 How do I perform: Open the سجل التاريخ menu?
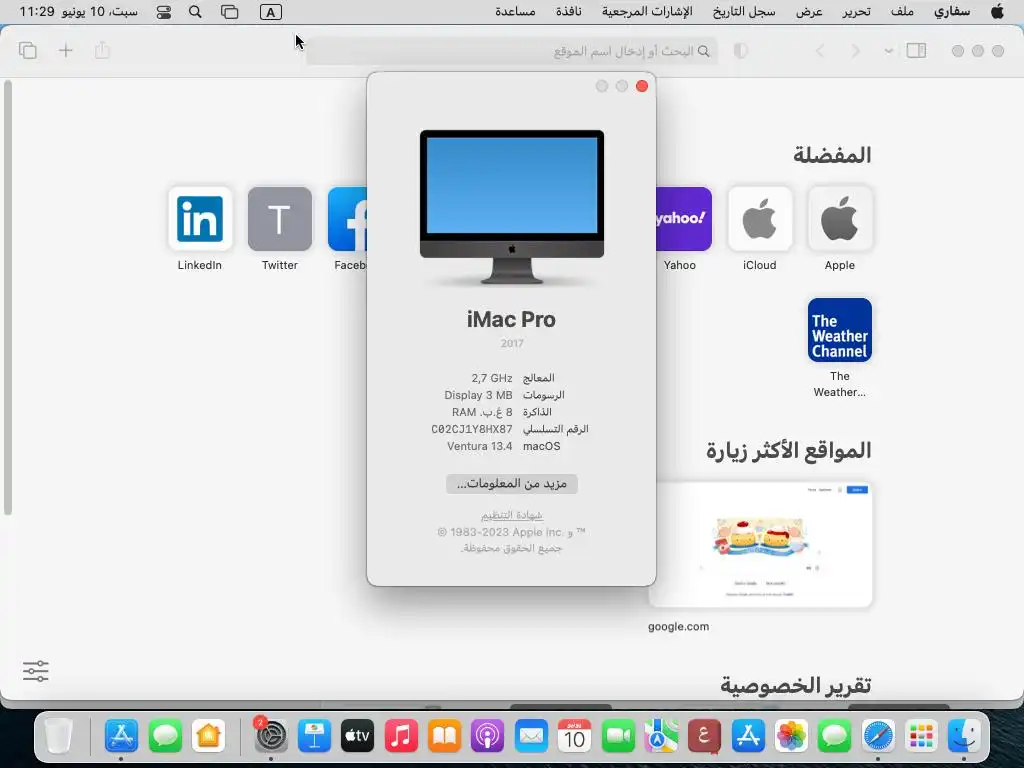744,11
